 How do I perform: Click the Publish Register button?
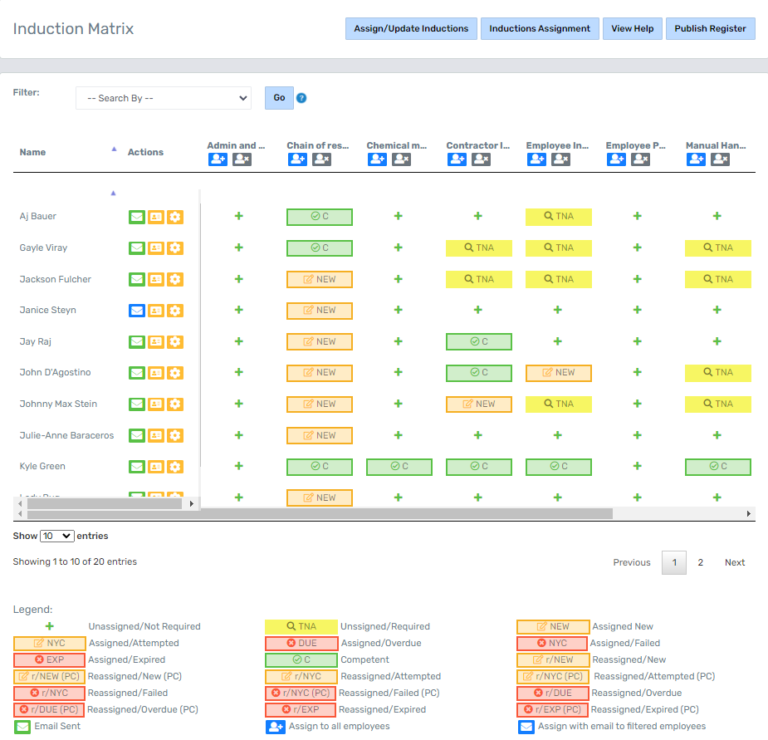(710, 29)
